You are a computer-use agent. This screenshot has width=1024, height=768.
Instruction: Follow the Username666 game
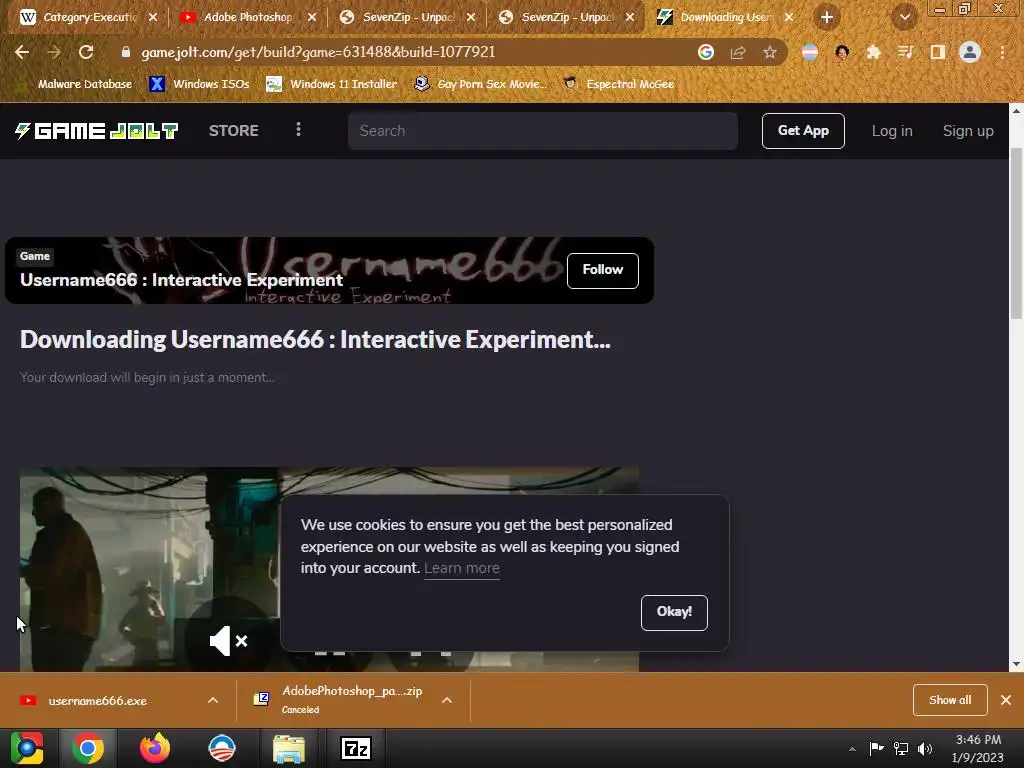tap(602, 270)
